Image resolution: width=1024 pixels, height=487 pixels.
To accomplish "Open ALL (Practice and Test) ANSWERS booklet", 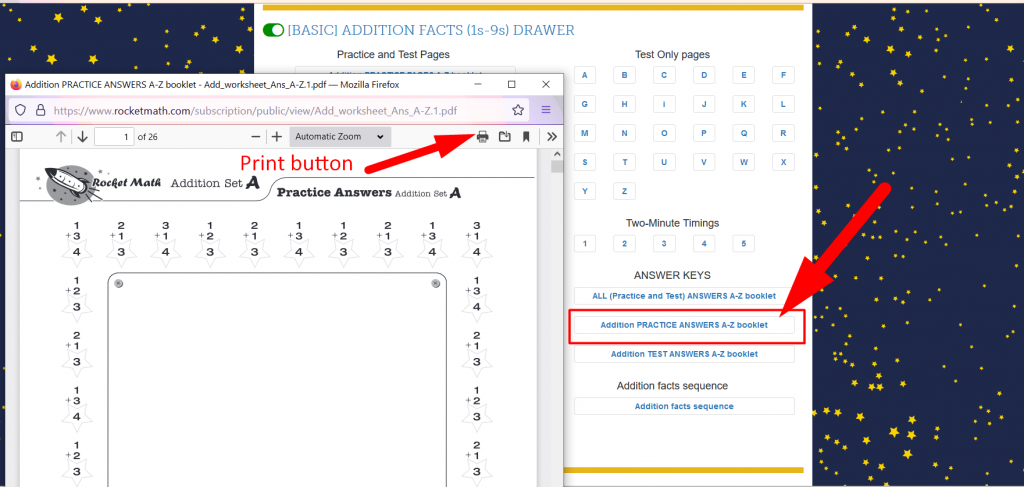I will coord(684,296).
